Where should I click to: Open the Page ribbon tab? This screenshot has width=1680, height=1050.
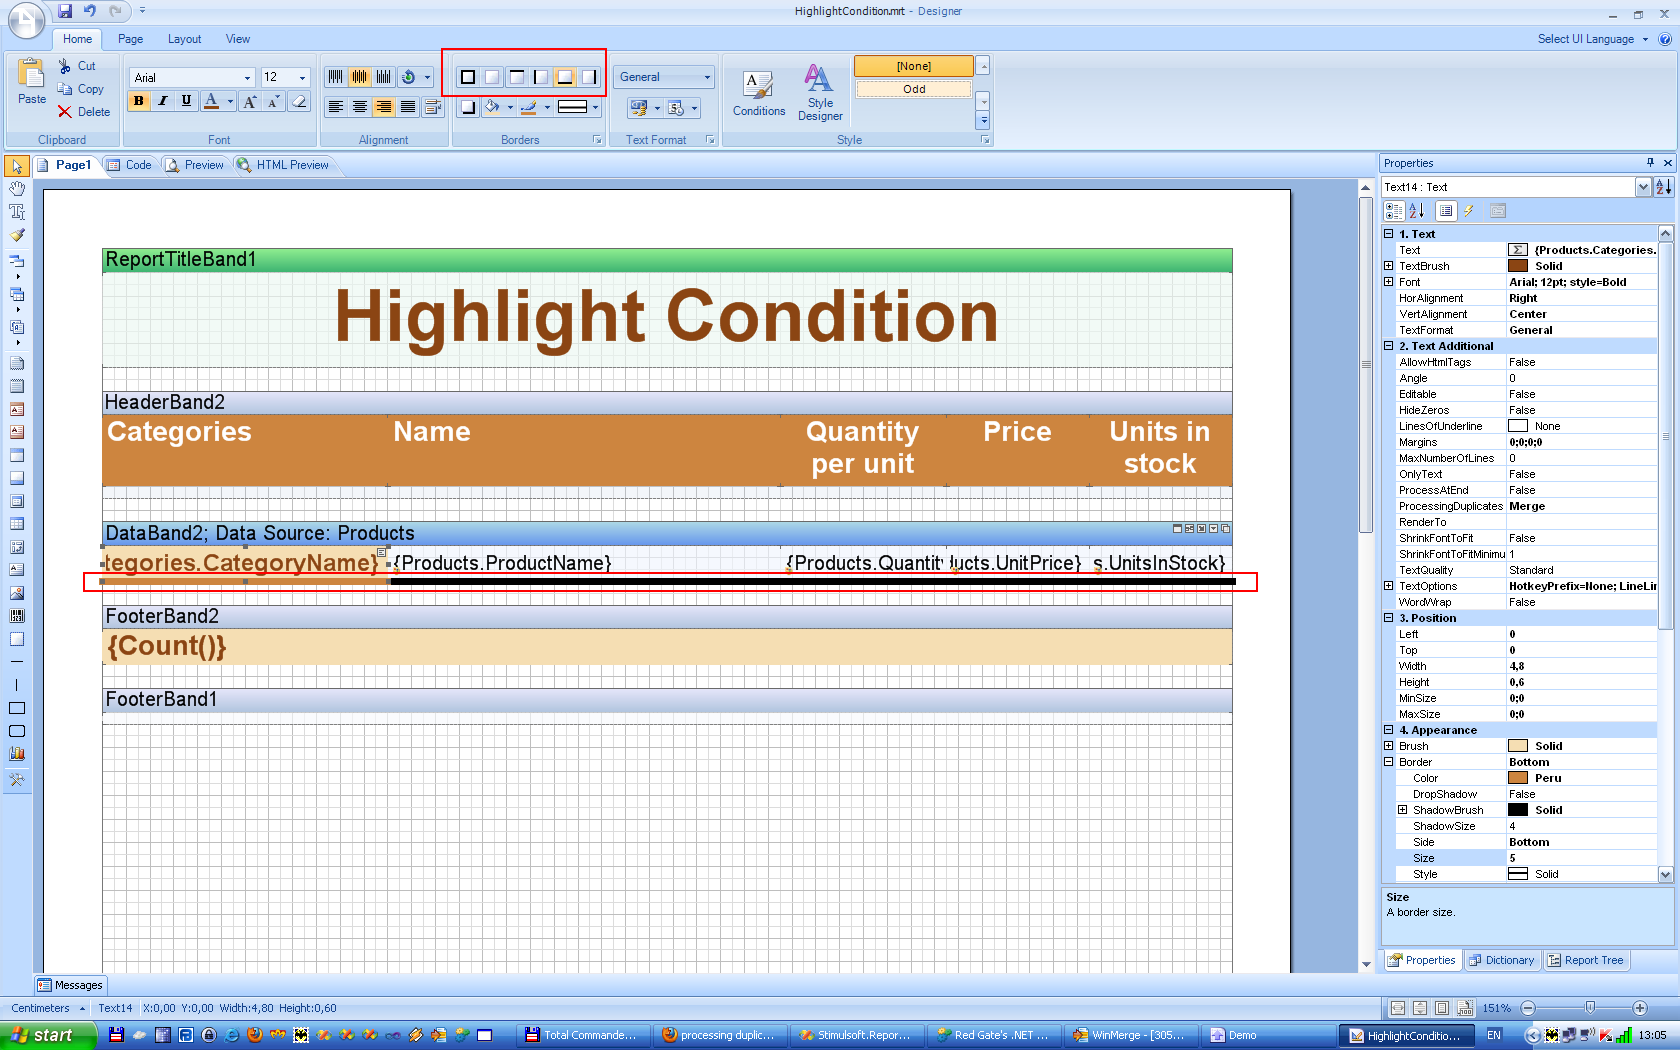point(130,39)
